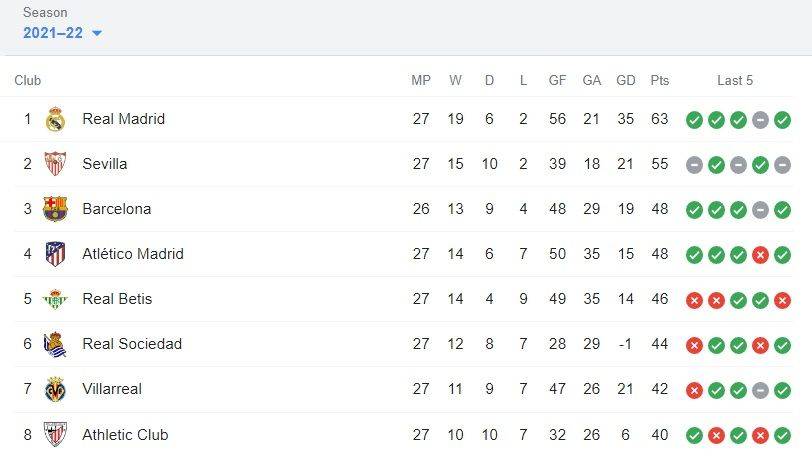Viewport: 812px width, 457px height.
Task: Click Atlético Madrid's red loss result icon
Action: [x=760, y=254]
